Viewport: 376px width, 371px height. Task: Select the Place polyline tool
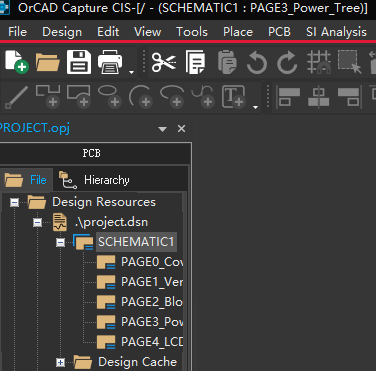coord(48,96)
